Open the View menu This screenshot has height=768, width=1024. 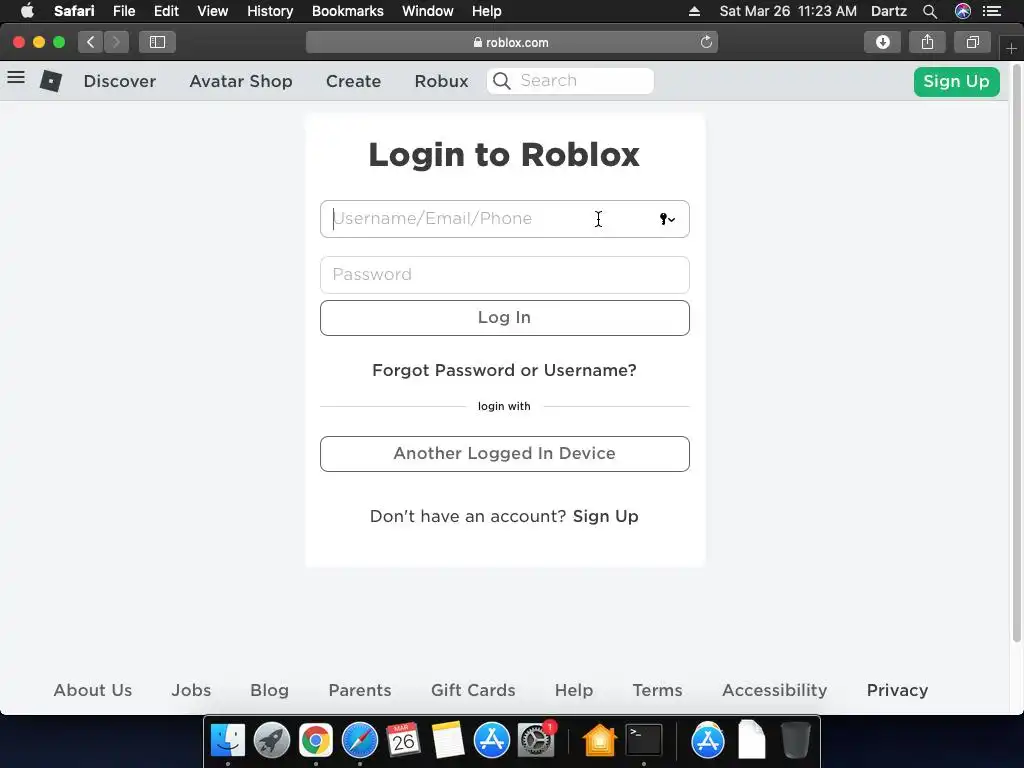click(x=213, y=11)
